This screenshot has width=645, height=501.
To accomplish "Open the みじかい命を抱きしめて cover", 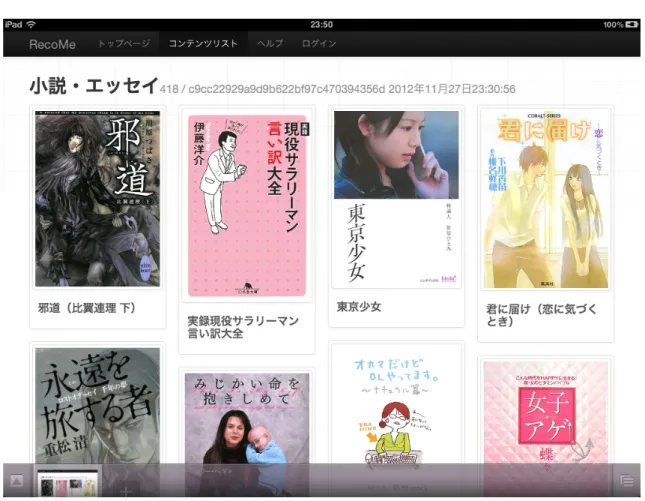I will pyautogui.click(x=247, y=419).
